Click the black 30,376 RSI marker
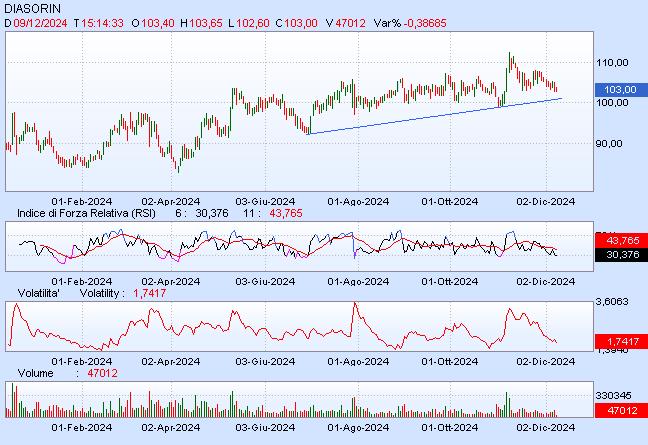The width and height of the screenshot is (648, 445). click(621, 255)
